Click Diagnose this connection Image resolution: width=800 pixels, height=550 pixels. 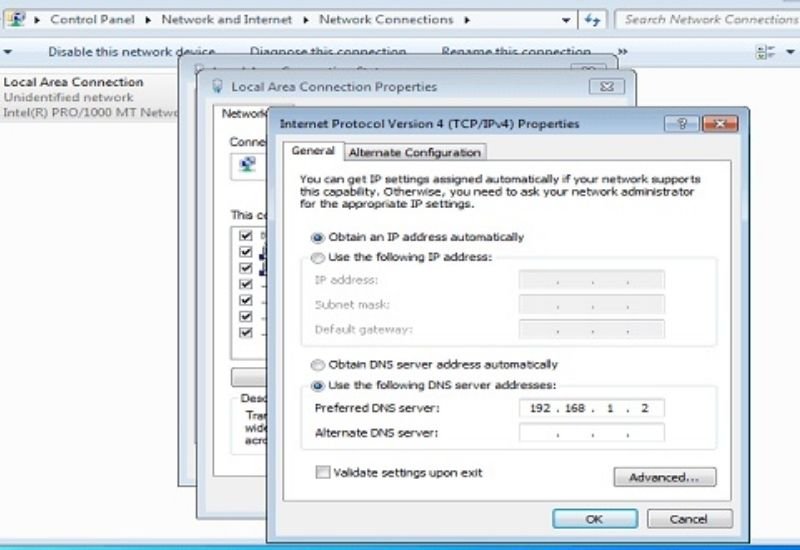(x=328, y=52)
